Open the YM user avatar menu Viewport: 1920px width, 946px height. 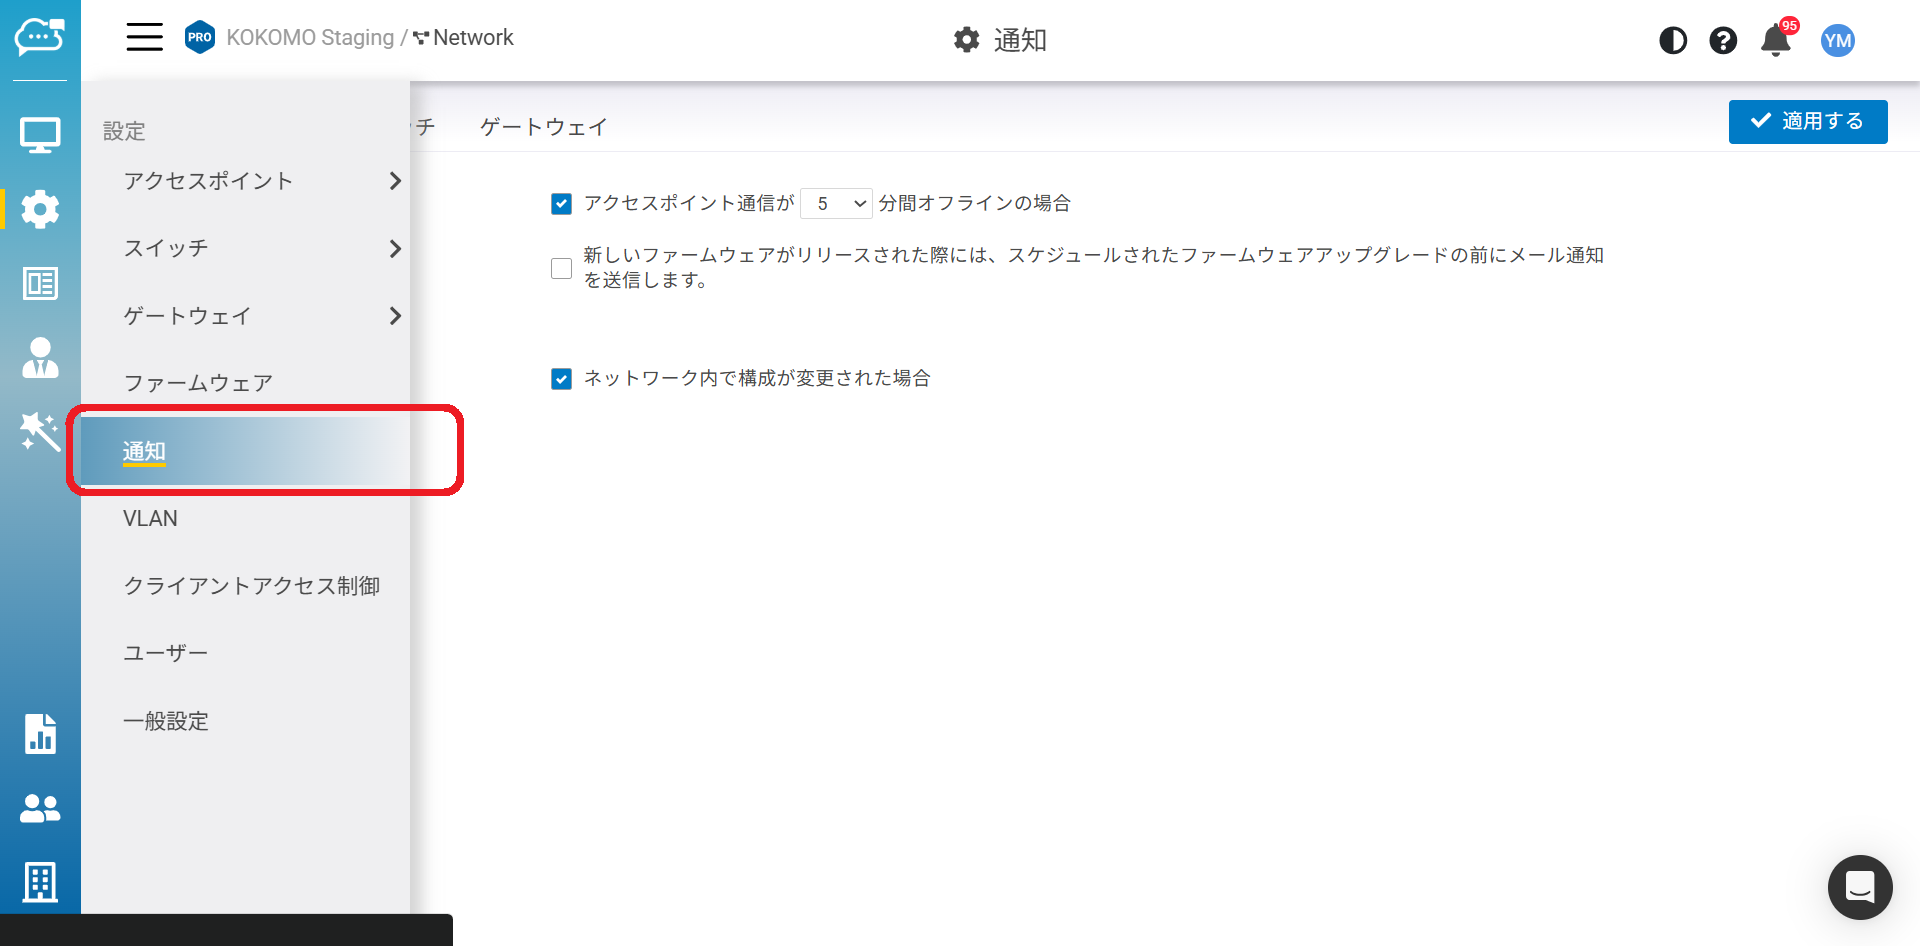pyautogui.click(x=1837, y=40)
